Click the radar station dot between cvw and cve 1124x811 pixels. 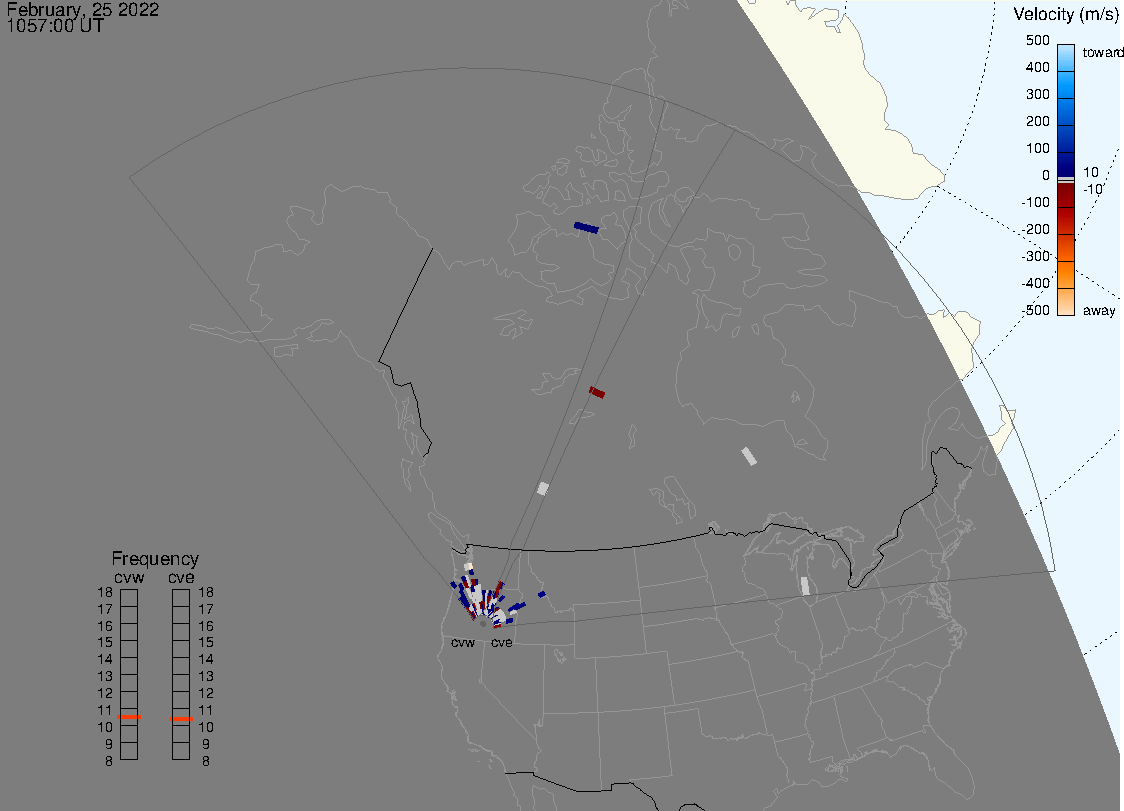(x=483, y=624)
